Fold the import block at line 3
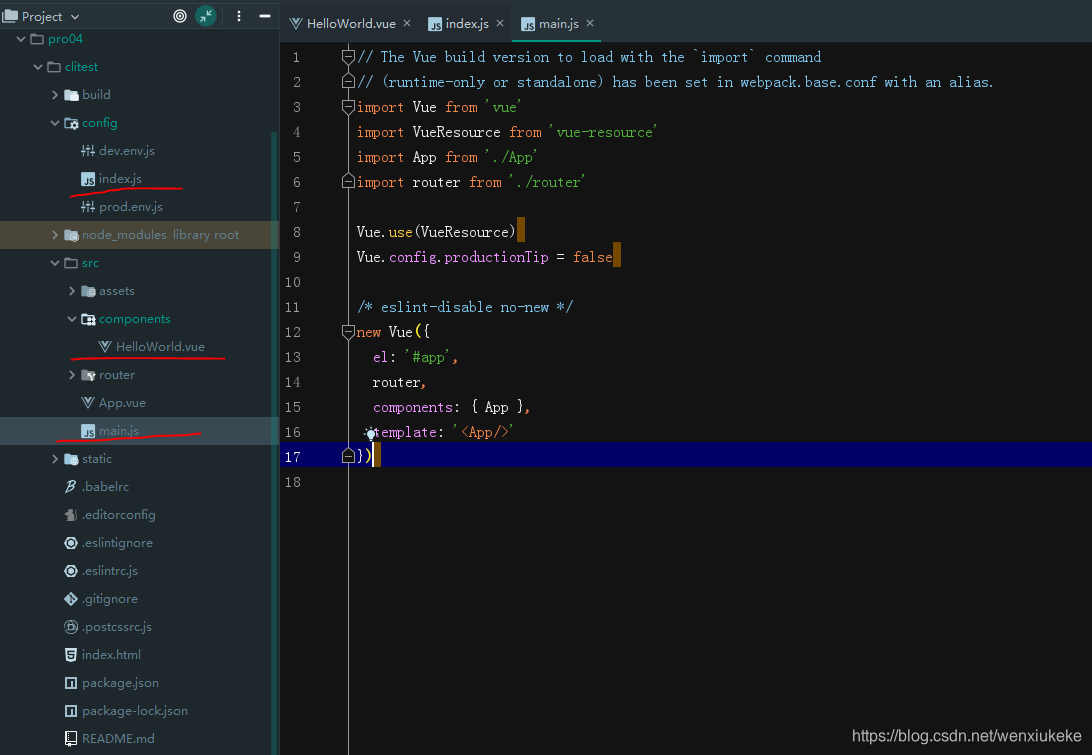Viewport: 1092px width, 755px height. point(348,107)
